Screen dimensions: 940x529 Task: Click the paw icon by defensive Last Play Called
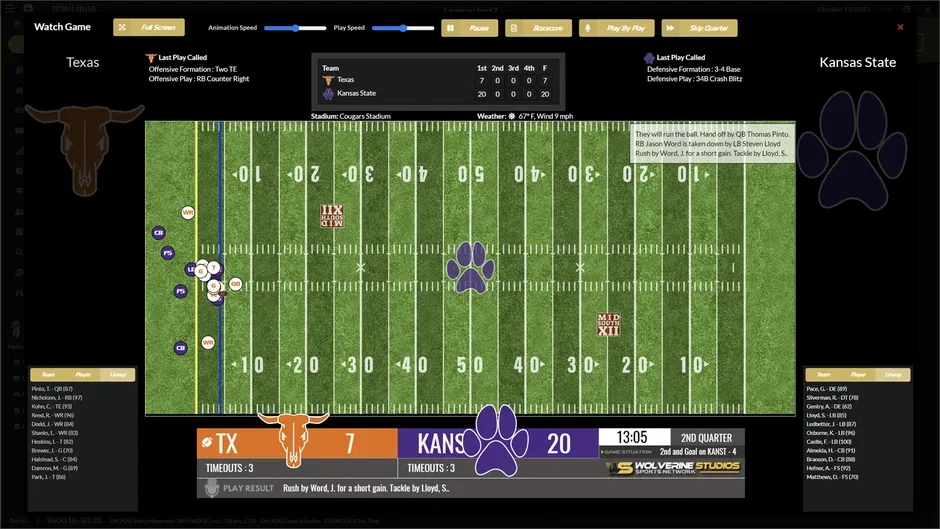[x=649, y=58]
